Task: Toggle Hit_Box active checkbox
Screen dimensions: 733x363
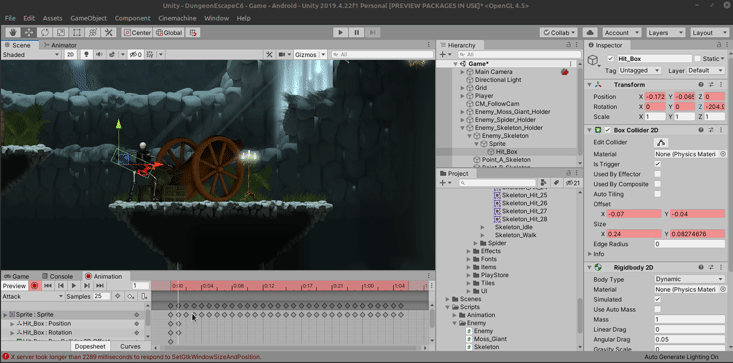Action: click(610, 59)
